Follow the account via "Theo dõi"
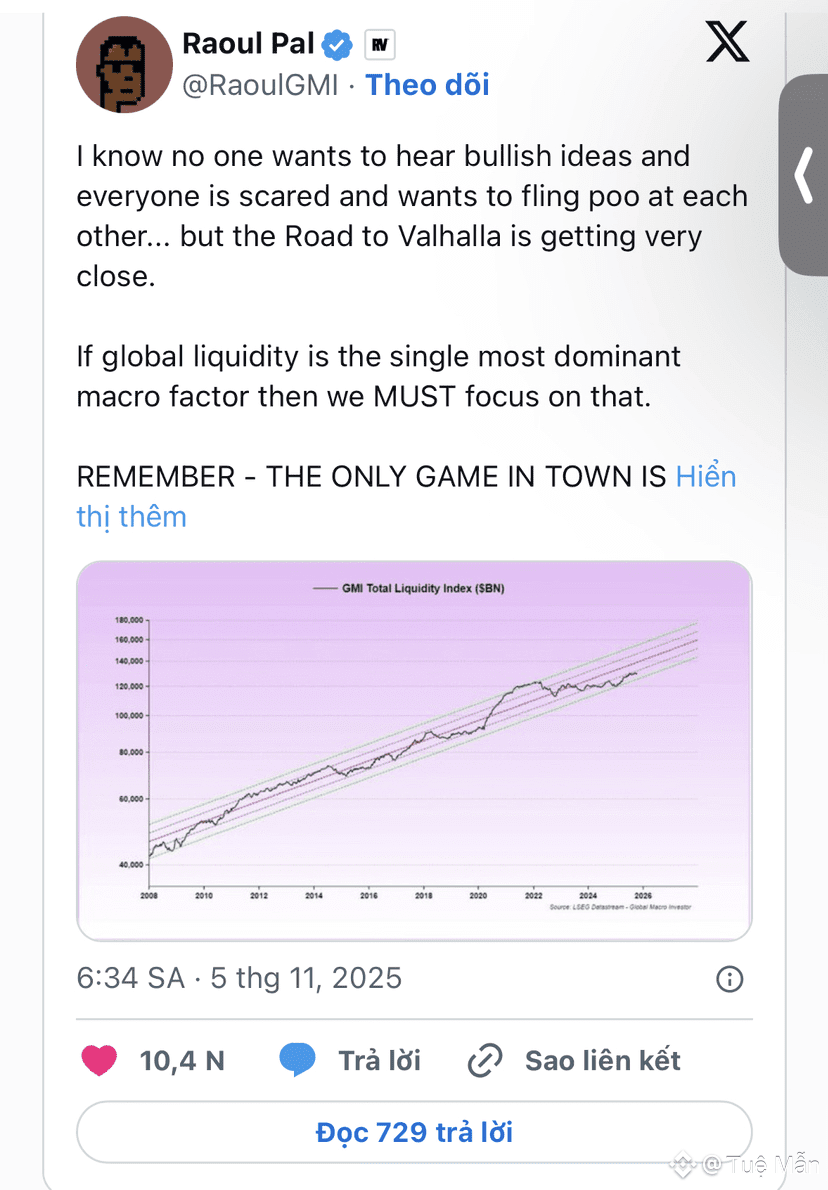The height and width of the screenshot is (1190, 828). (427, 85)
